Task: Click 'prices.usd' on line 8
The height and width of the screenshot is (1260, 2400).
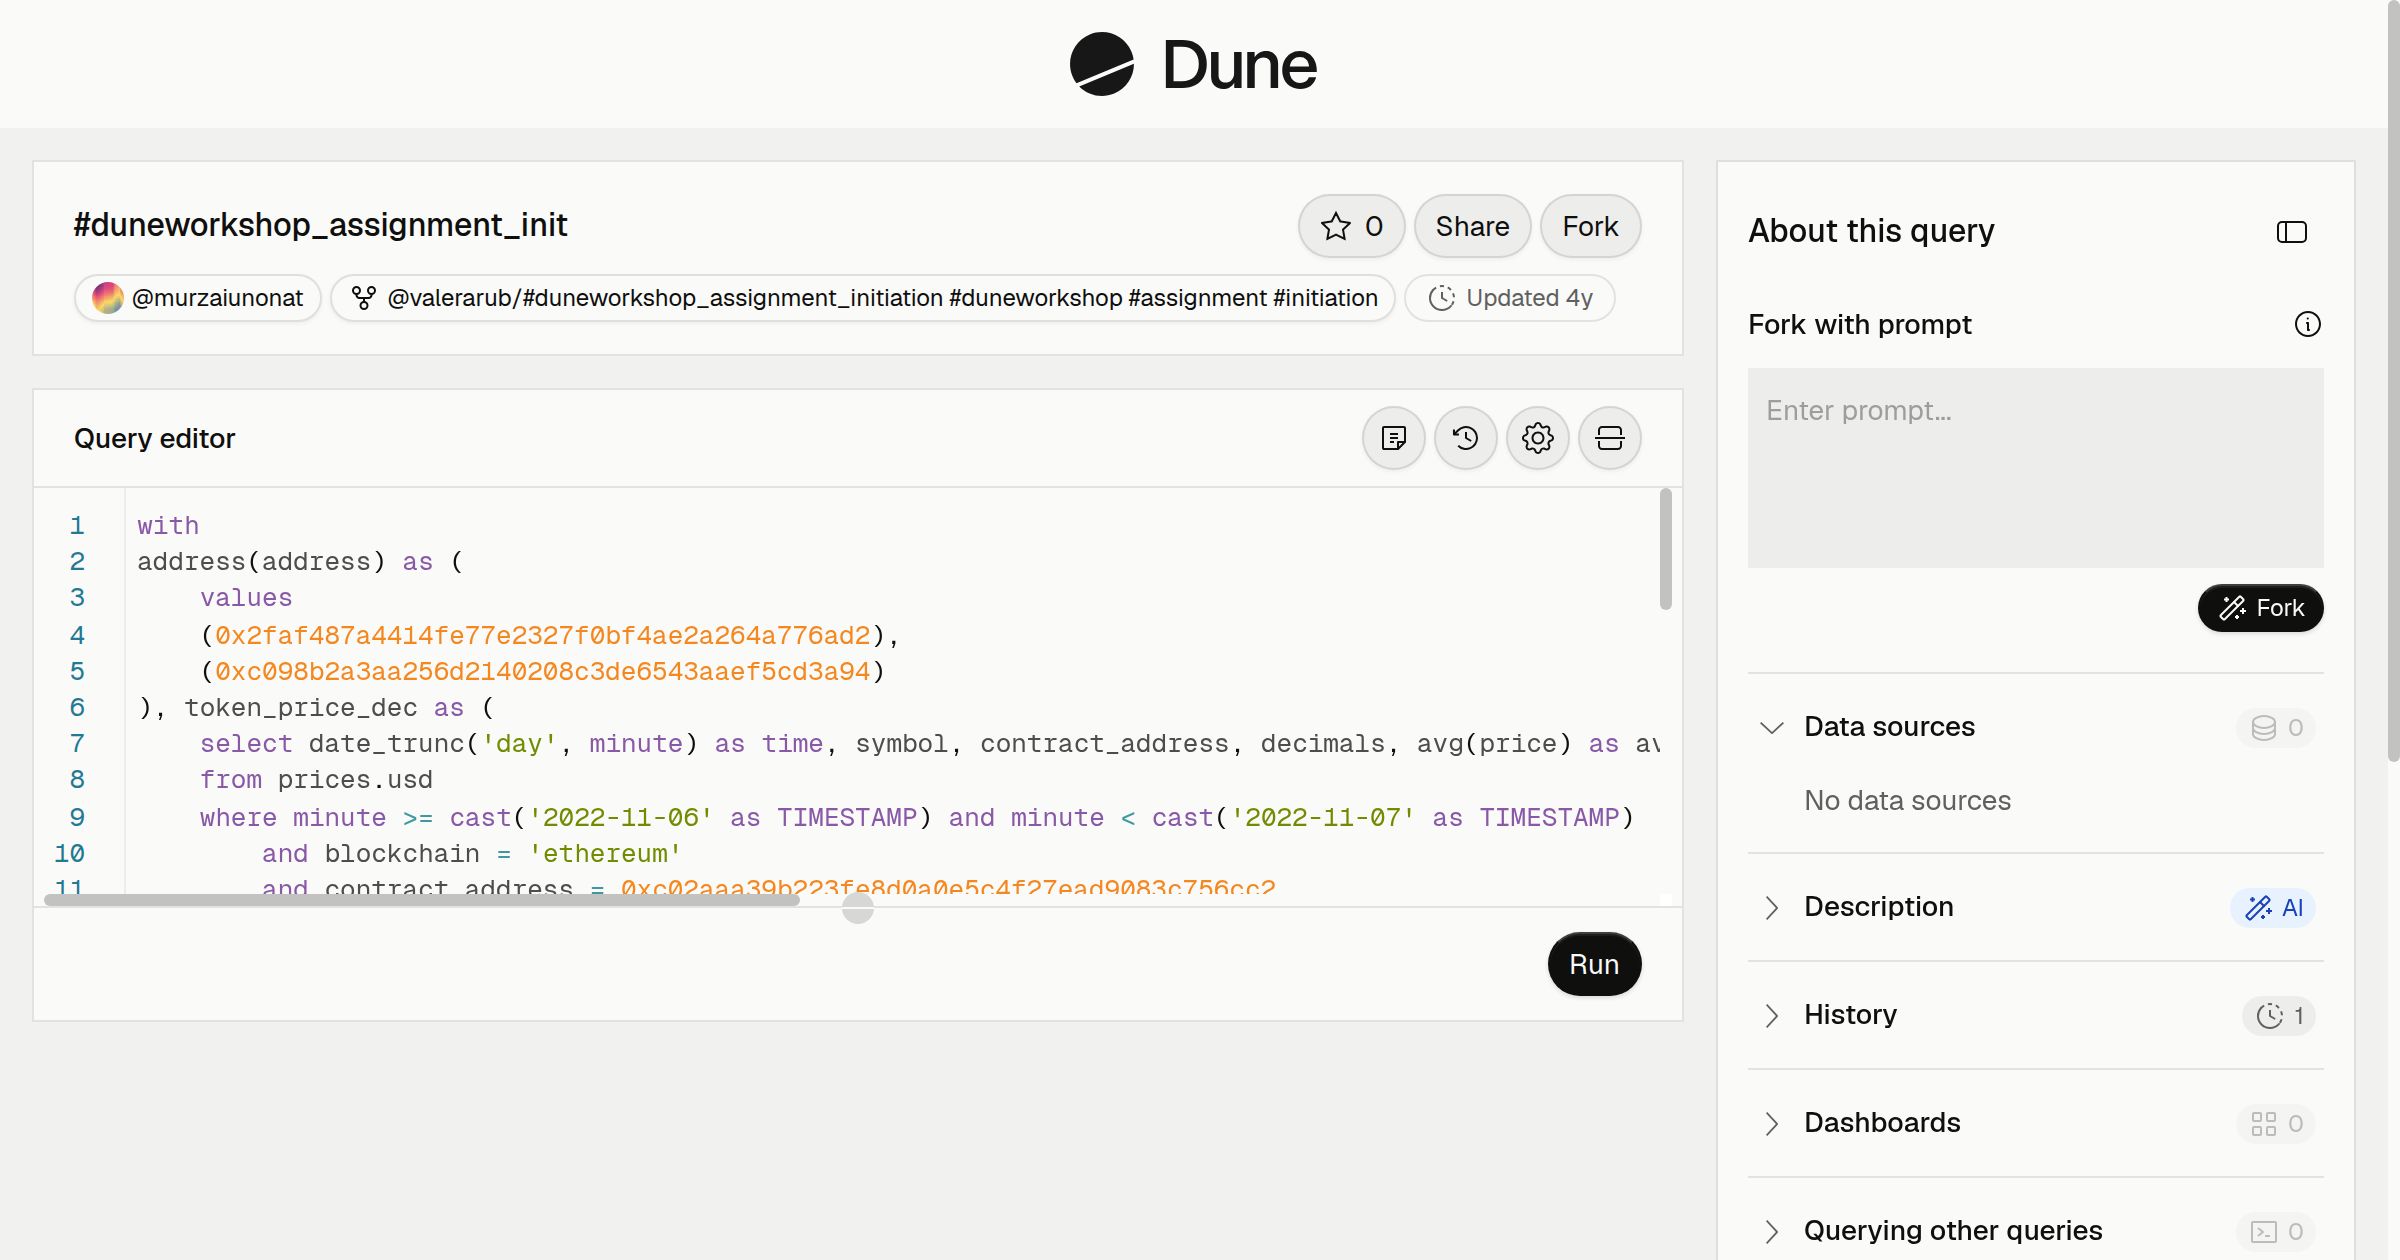Action: [x=355, y=779]
